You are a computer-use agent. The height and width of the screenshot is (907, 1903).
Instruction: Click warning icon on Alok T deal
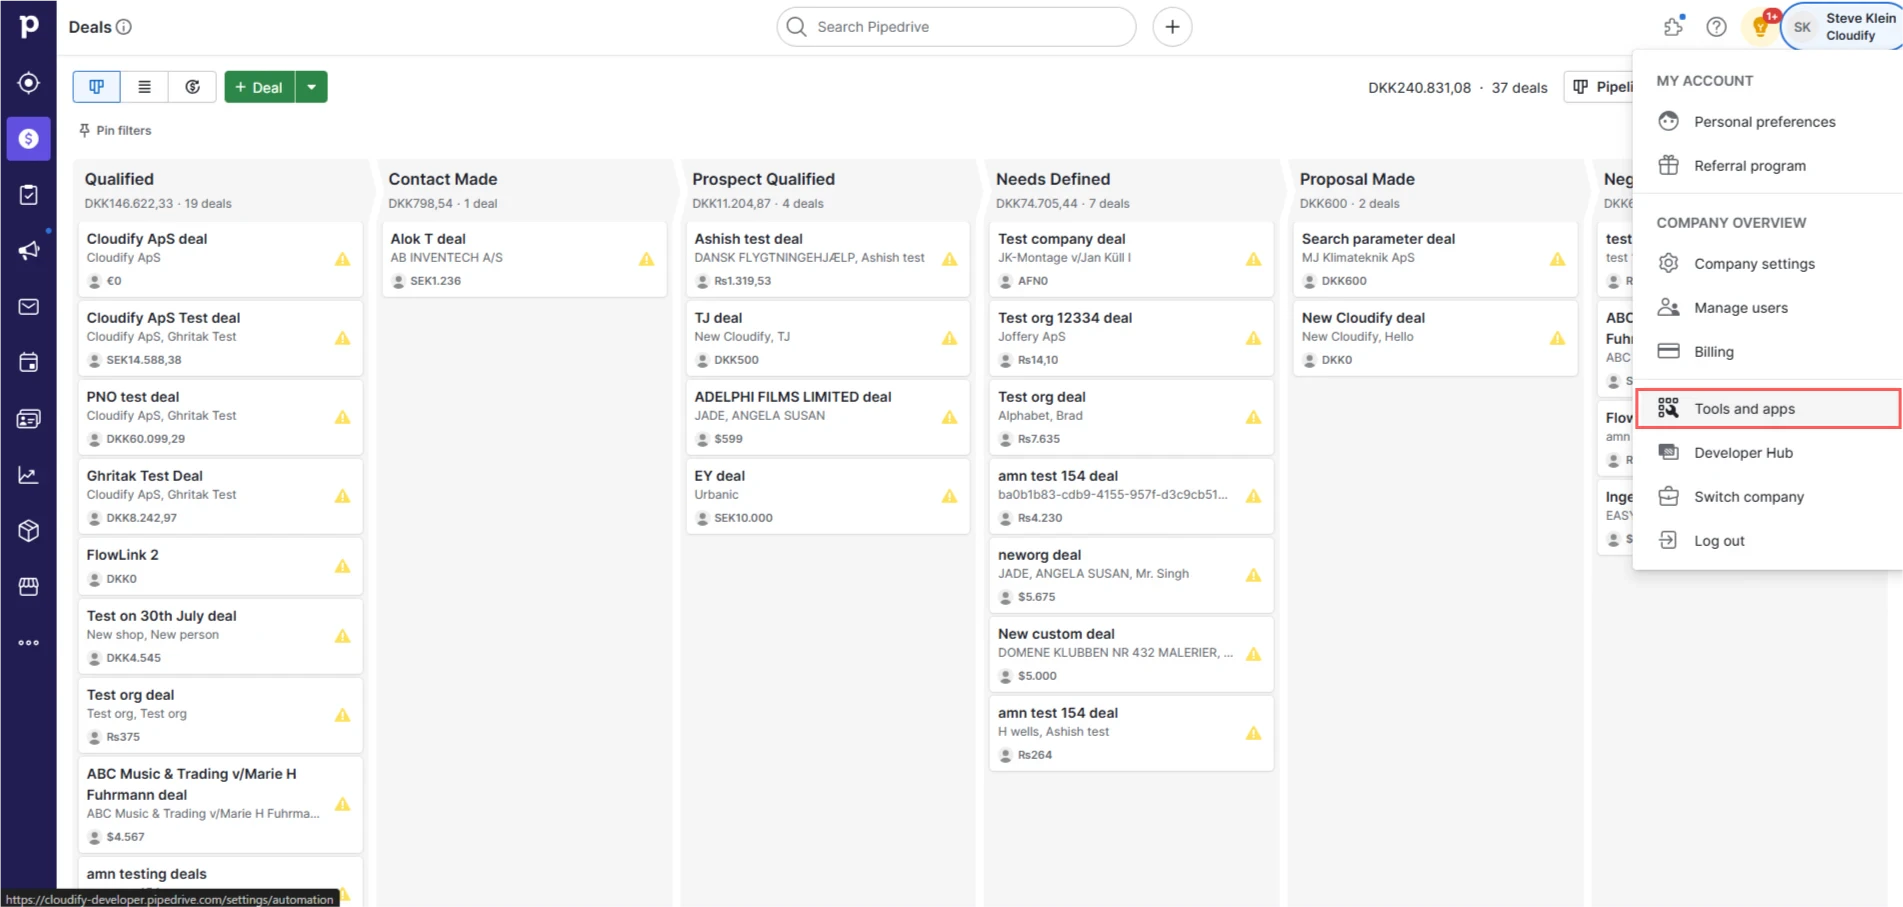pos(647,259)
